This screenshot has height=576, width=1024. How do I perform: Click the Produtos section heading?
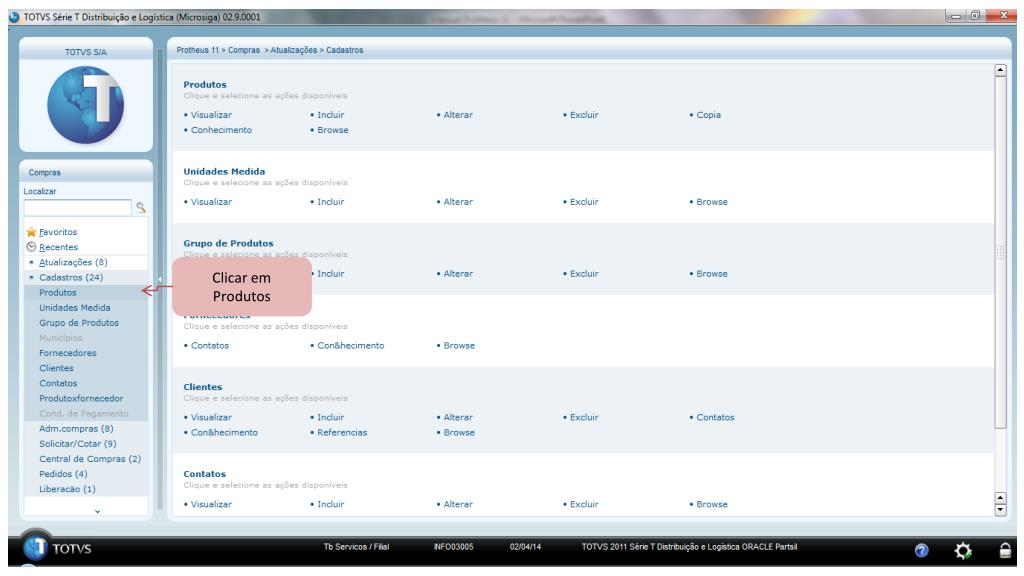[x=205, y=84]
